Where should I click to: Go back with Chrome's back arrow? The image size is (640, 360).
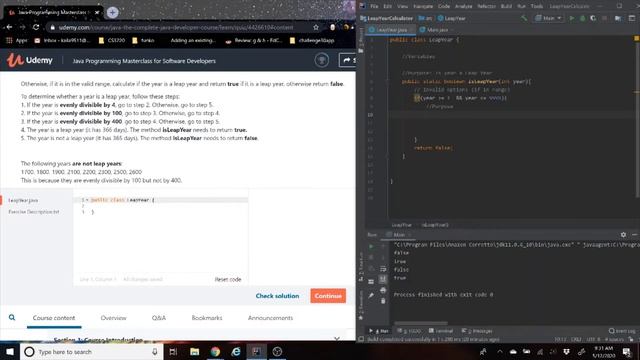pyautogui.click(x=9, y=27)
